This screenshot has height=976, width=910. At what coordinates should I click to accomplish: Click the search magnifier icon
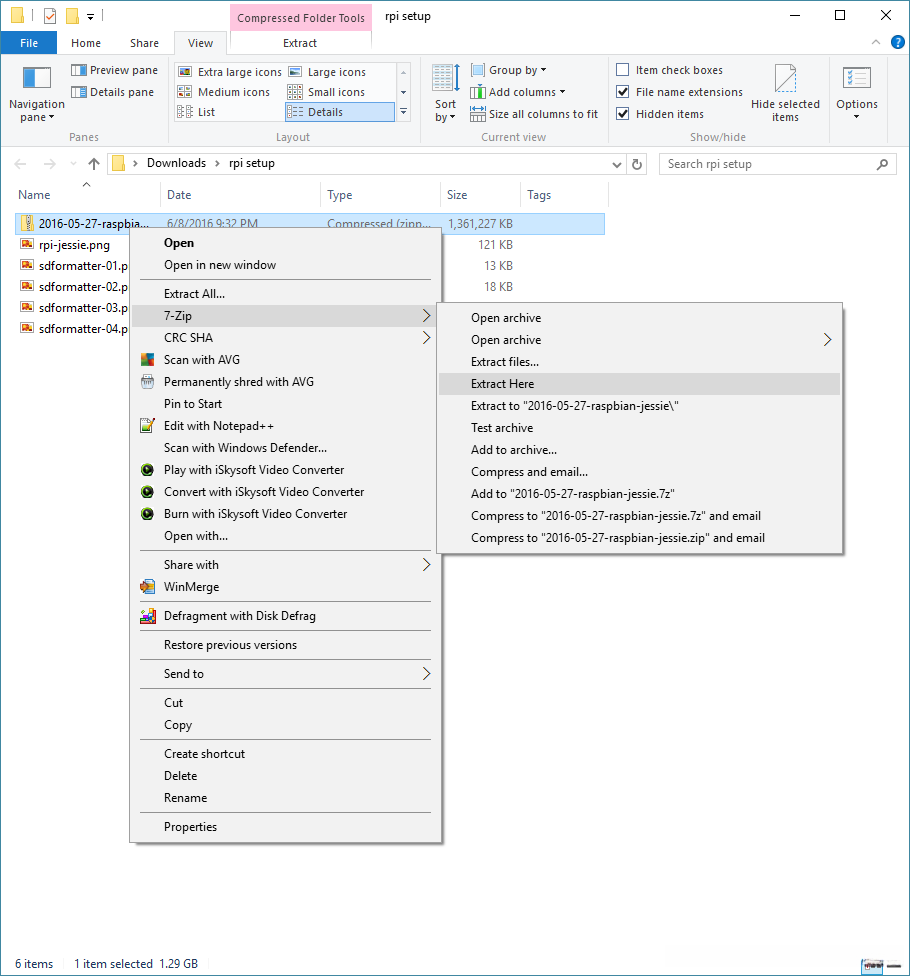[882, 164]
